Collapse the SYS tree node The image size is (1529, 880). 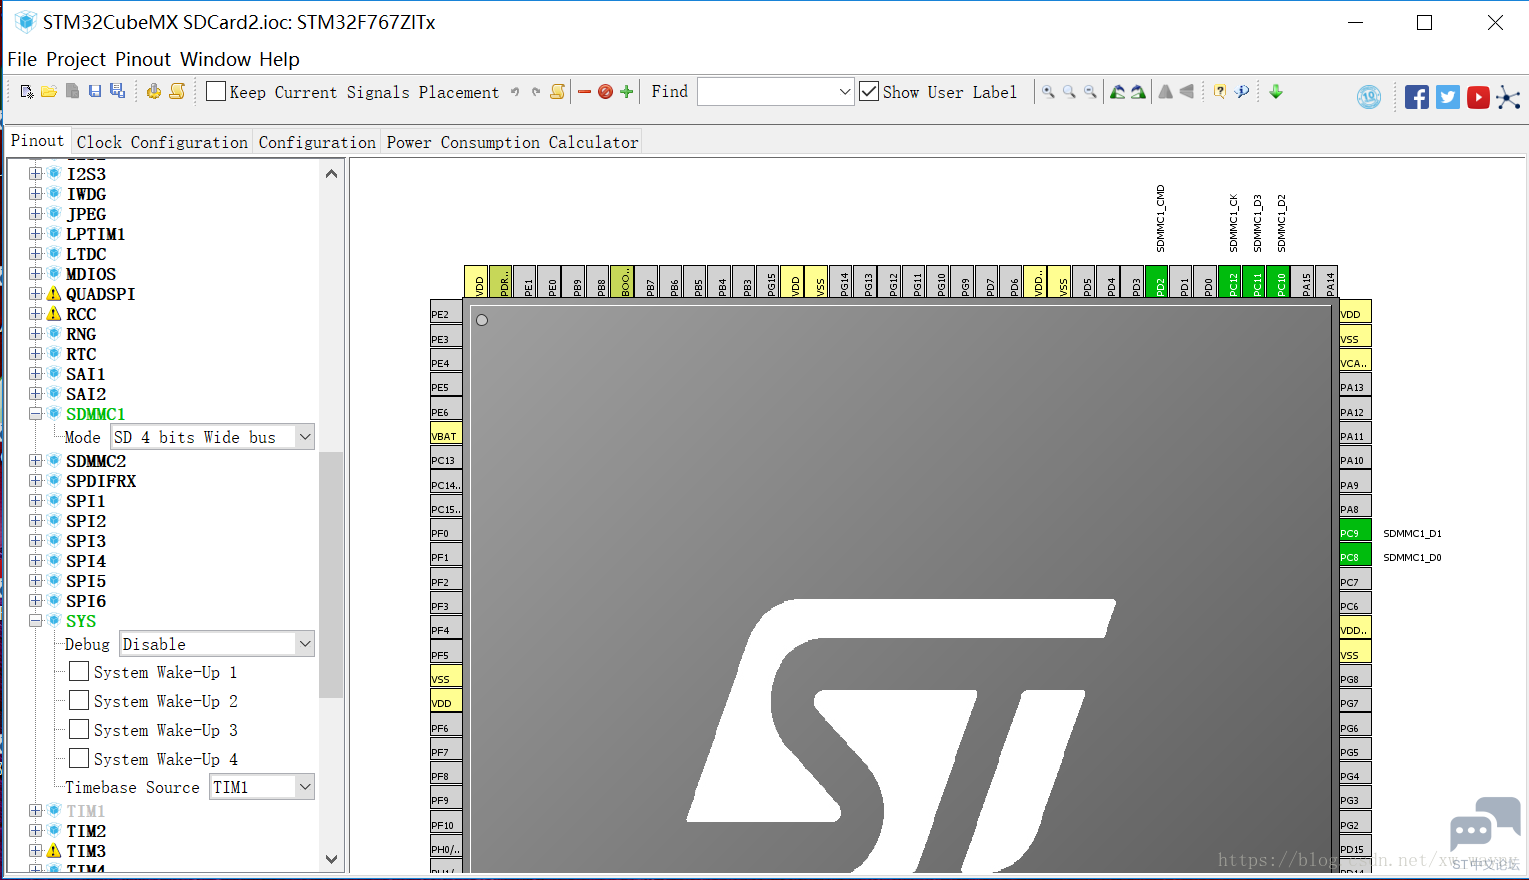click(x=36, y=621)
